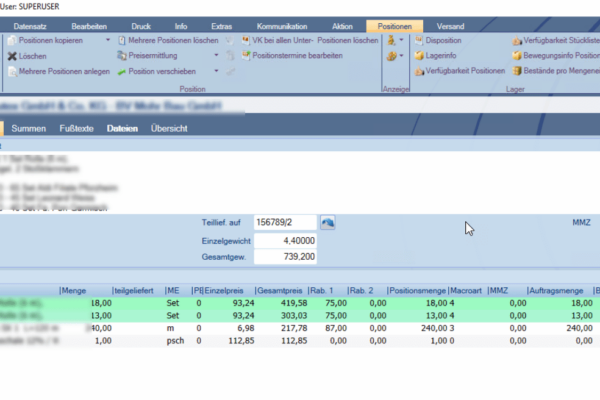Viewport: 600px width, 400px height.
Task: Expand the Position verschieben dropdown arrow
Action: [x=218, y=72]
